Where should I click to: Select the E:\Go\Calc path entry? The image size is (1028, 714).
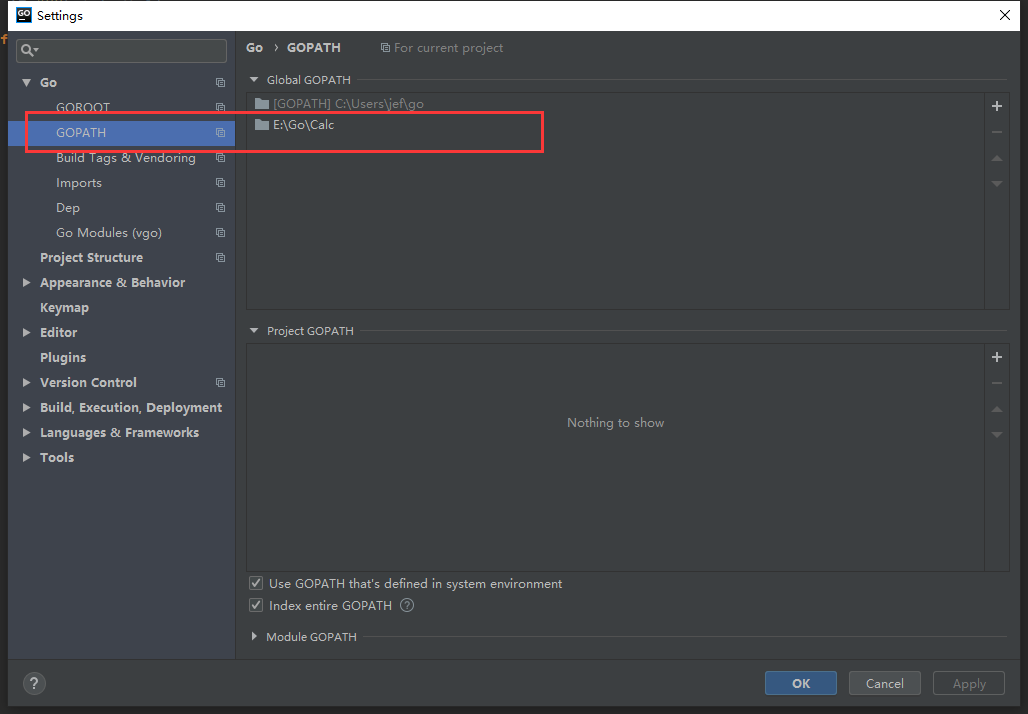[x=615, y=125]
